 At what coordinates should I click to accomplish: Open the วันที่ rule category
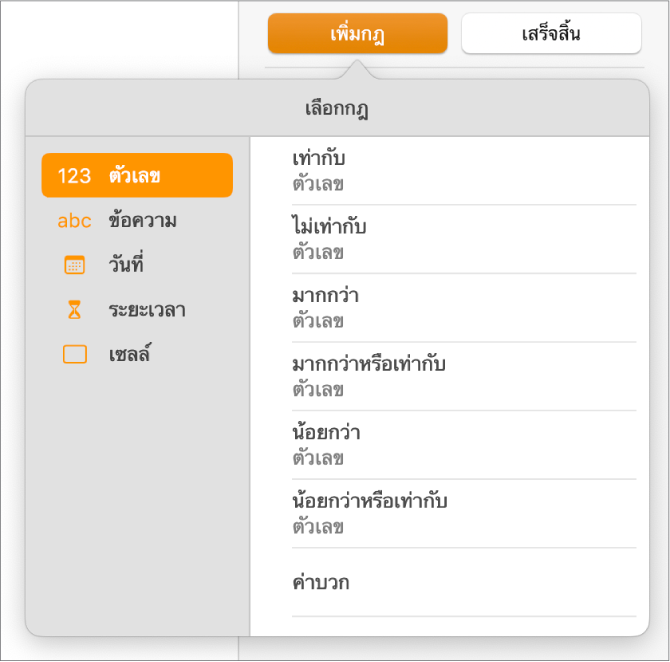coord(126,266)
